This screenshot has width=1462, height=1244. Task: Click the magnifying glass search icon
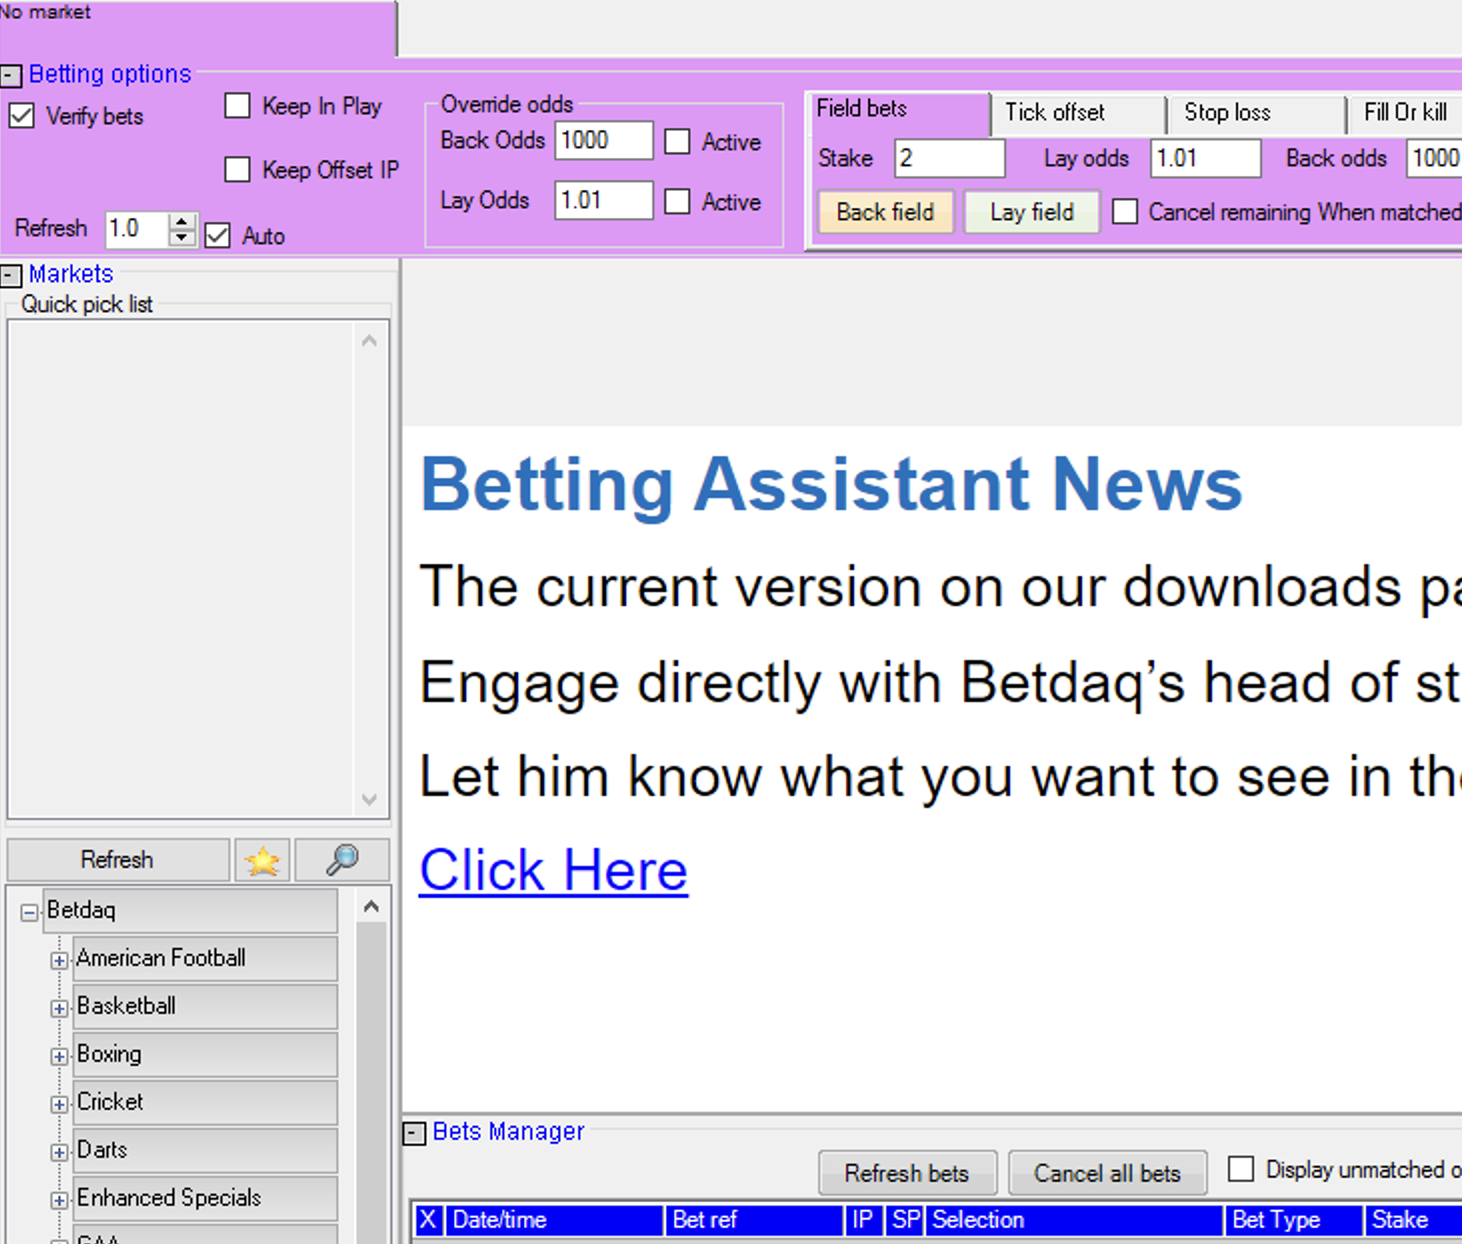point(342,860)
